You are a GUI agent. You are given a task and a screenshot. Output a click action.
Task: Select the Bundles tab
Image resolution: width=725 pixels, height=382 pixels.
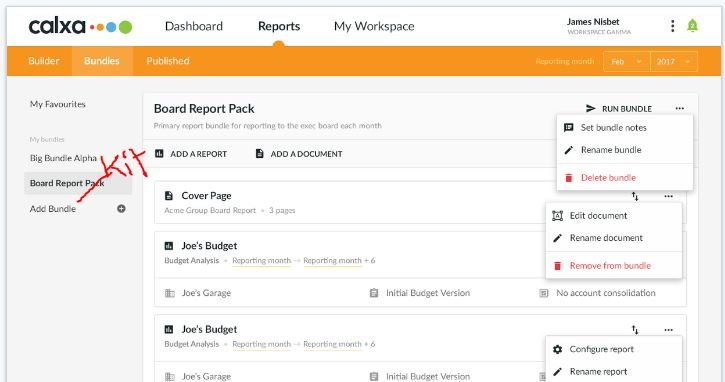102,61
